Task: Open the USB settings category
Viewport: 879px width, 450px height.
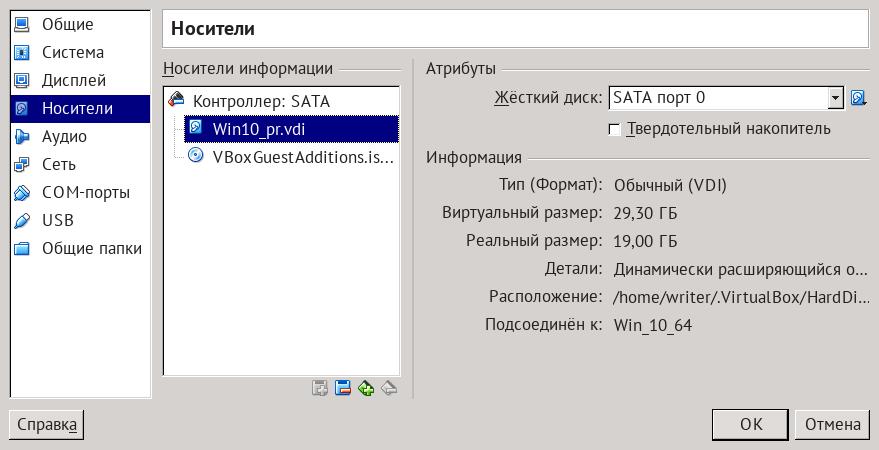Action: pos(80,221)
